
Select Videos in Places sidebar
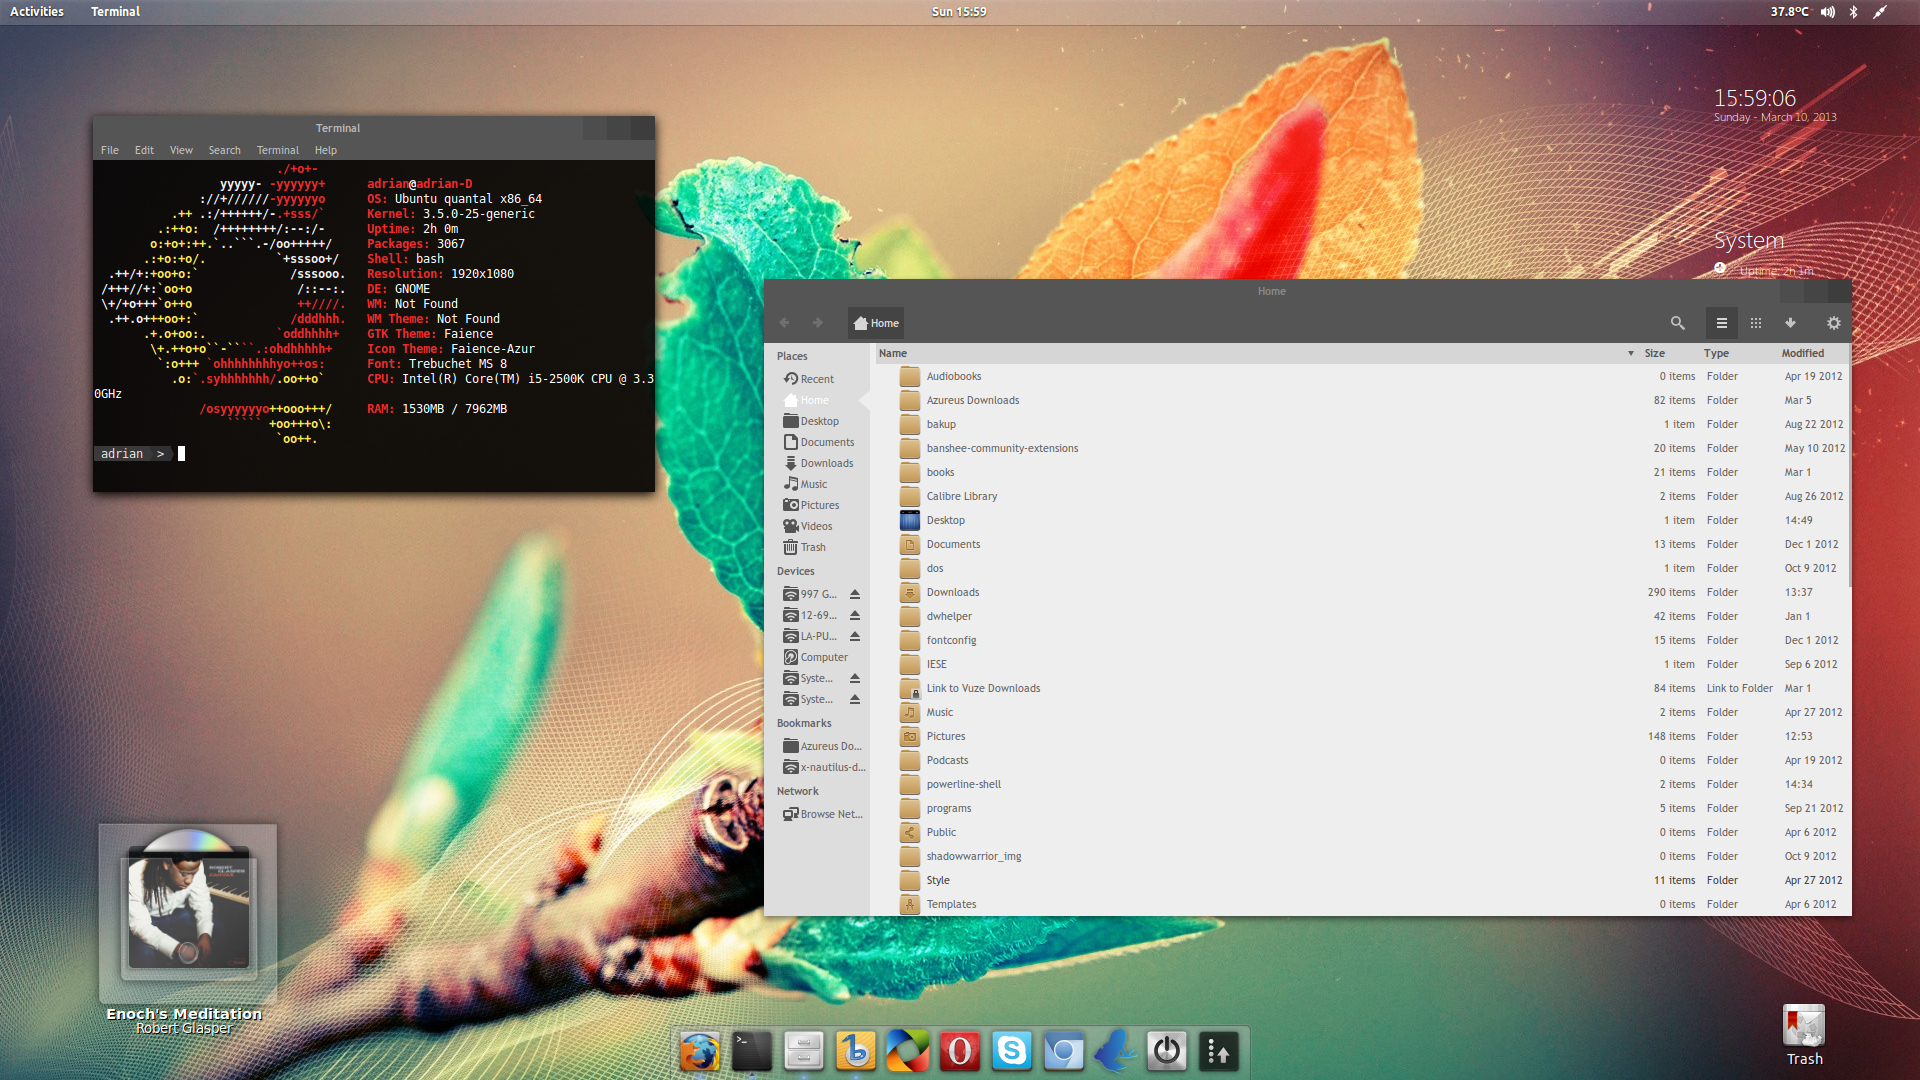808,526
